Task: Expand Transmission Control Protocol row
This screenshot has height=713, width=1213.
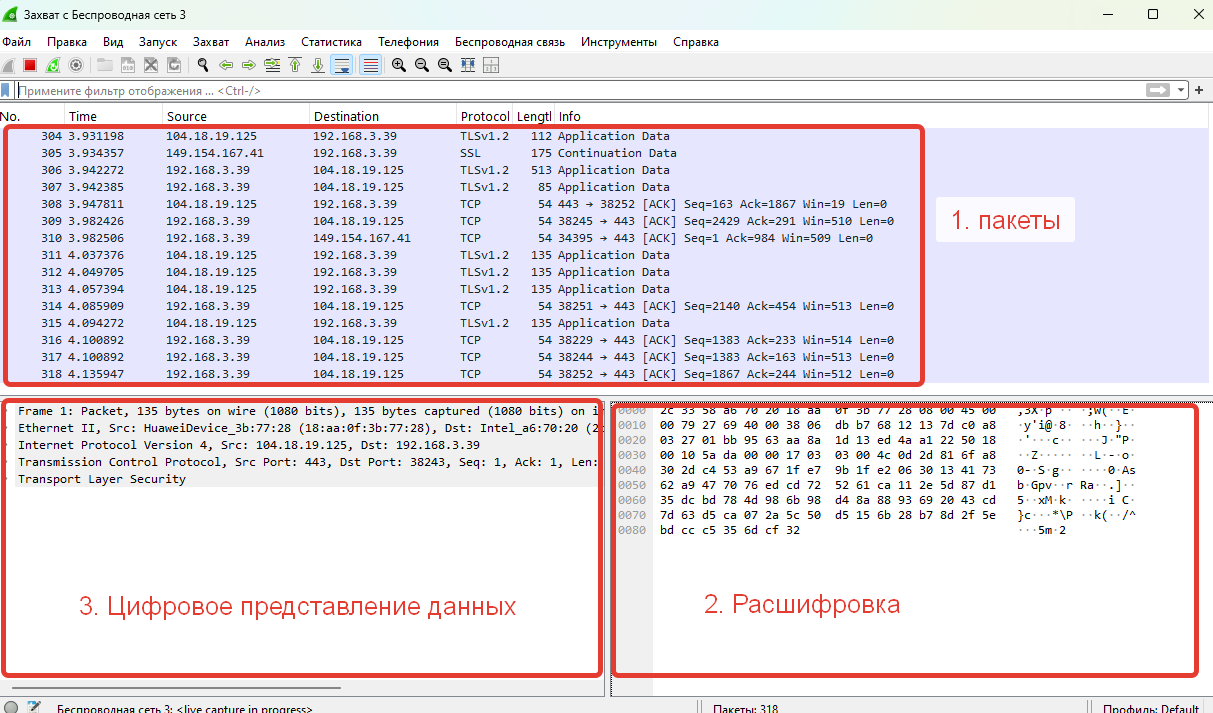Action: coord(304,462)
